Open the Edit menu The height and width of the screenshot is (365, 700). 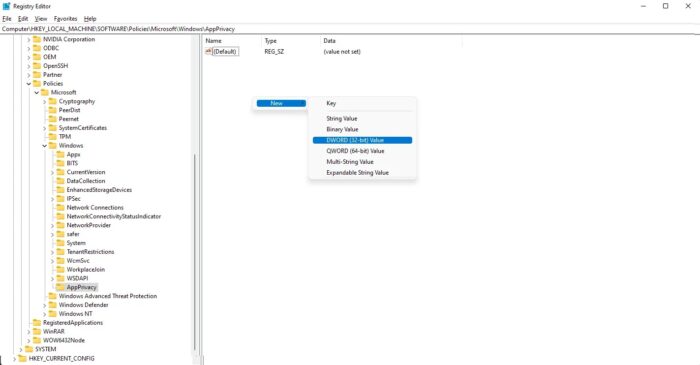point(23,19)
